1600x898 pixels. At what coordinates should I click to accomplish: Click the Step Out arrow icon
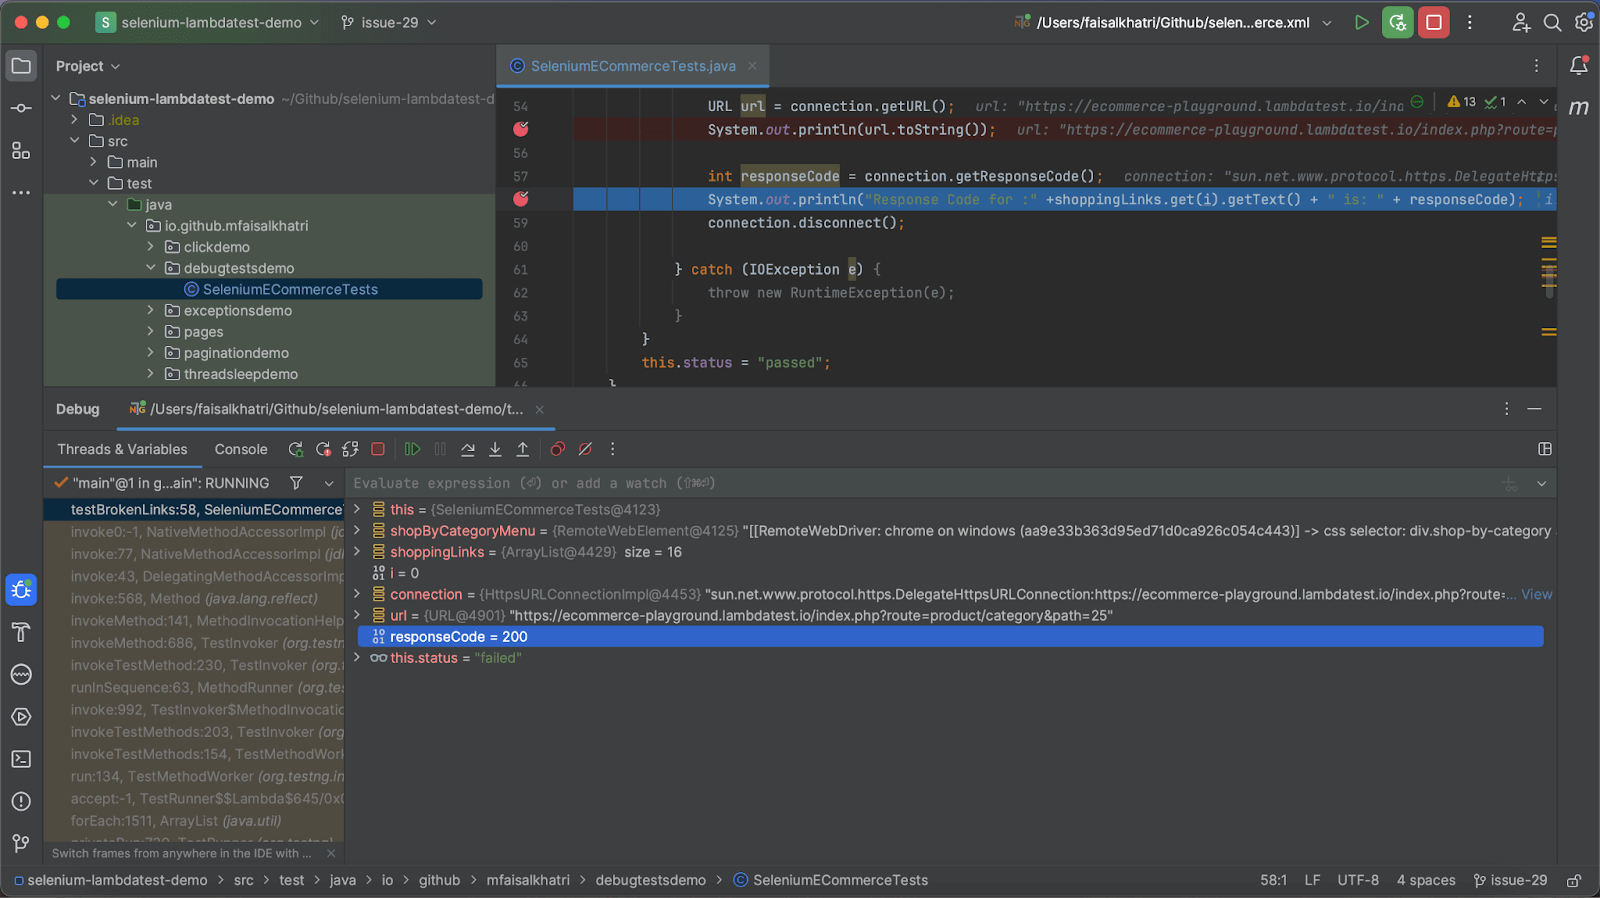[522, 450]
